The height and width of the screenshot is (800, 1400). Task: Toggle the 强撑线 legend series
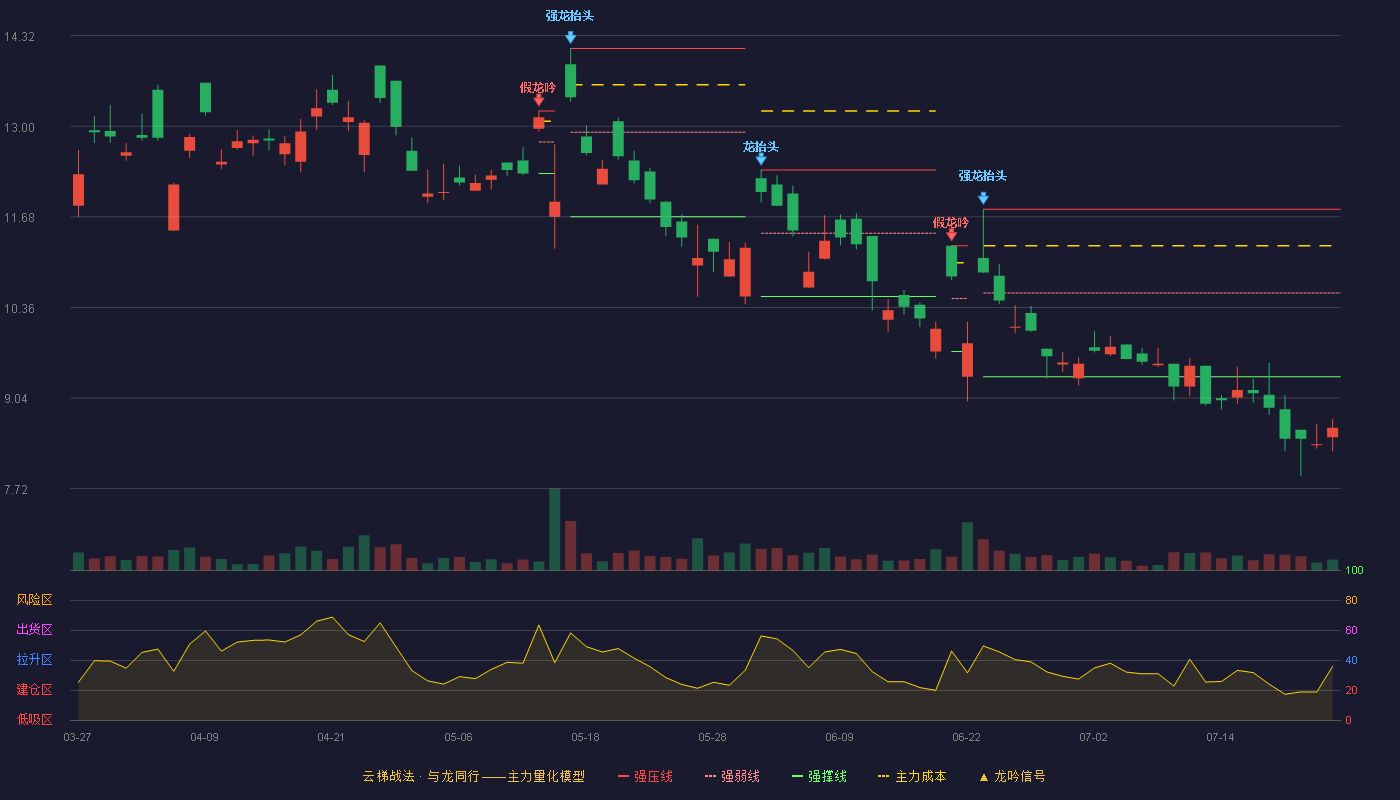click(819, 776)
